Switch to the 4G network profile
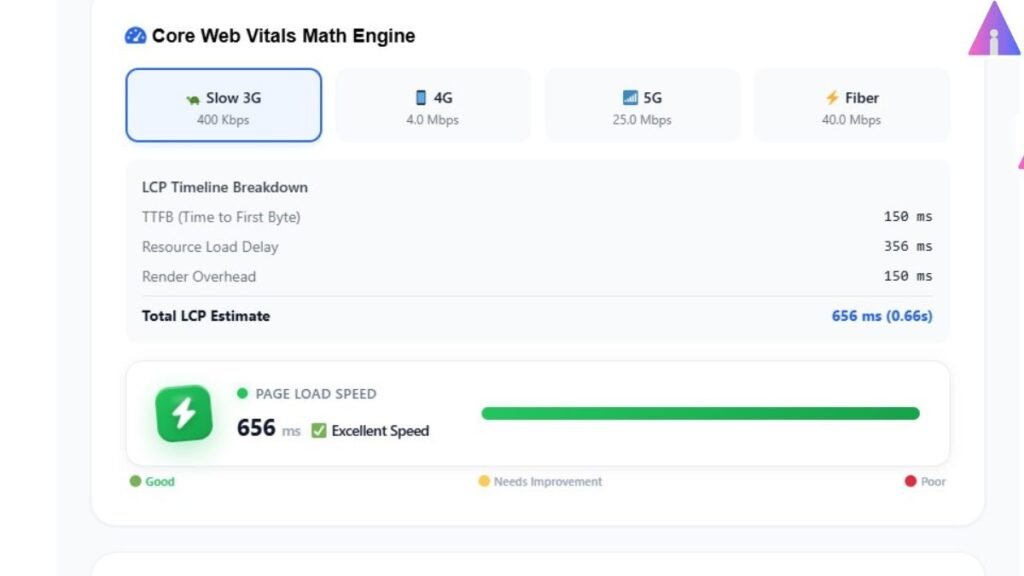The image size is (1024, 576). coord(432,105)
